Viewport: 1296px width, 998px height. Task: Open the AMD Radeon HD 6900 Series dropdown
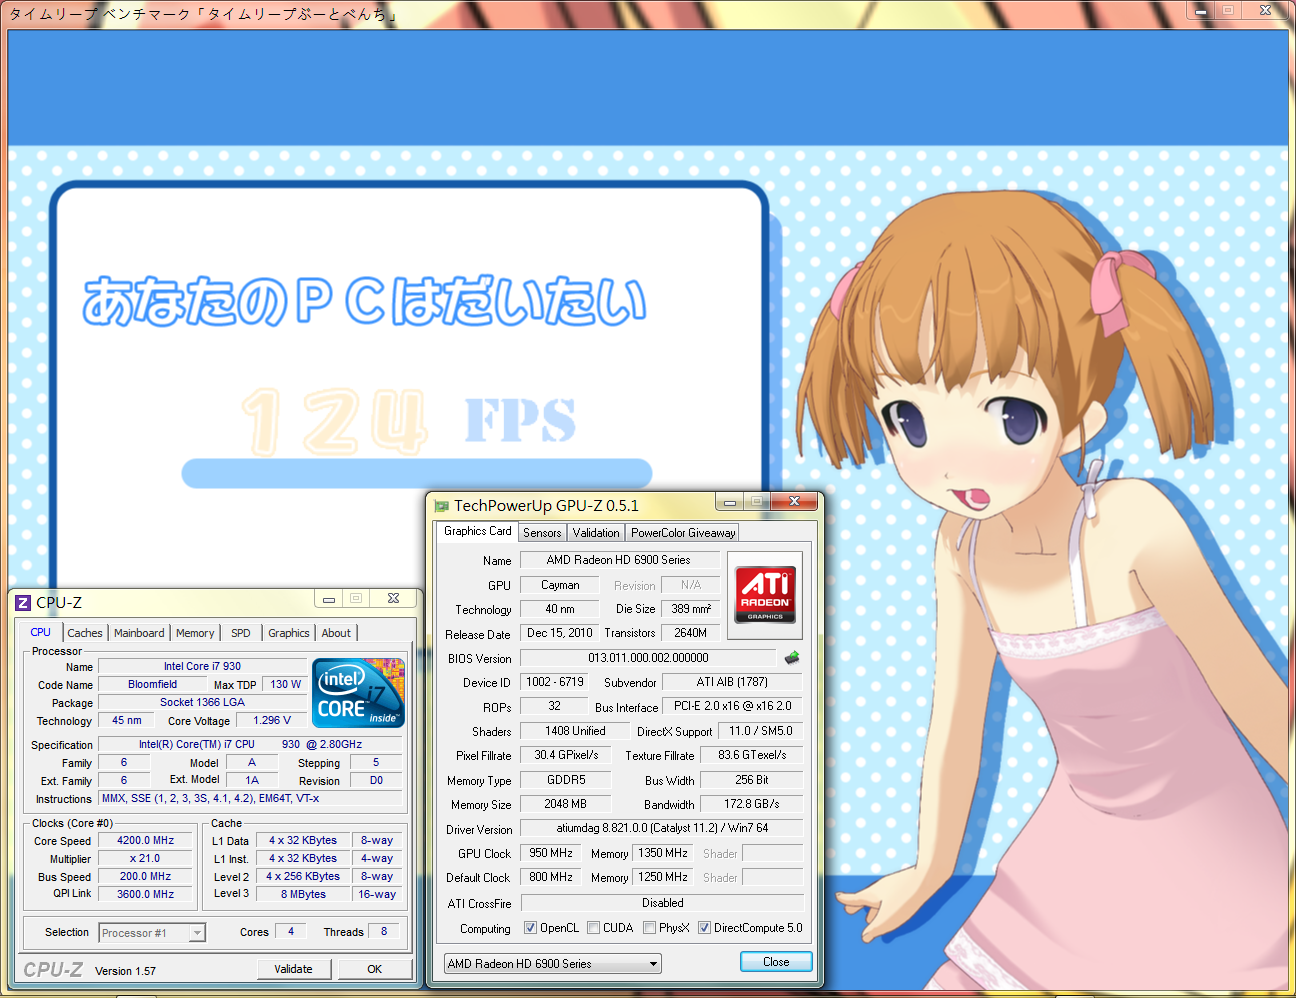(x=553, y=964)
